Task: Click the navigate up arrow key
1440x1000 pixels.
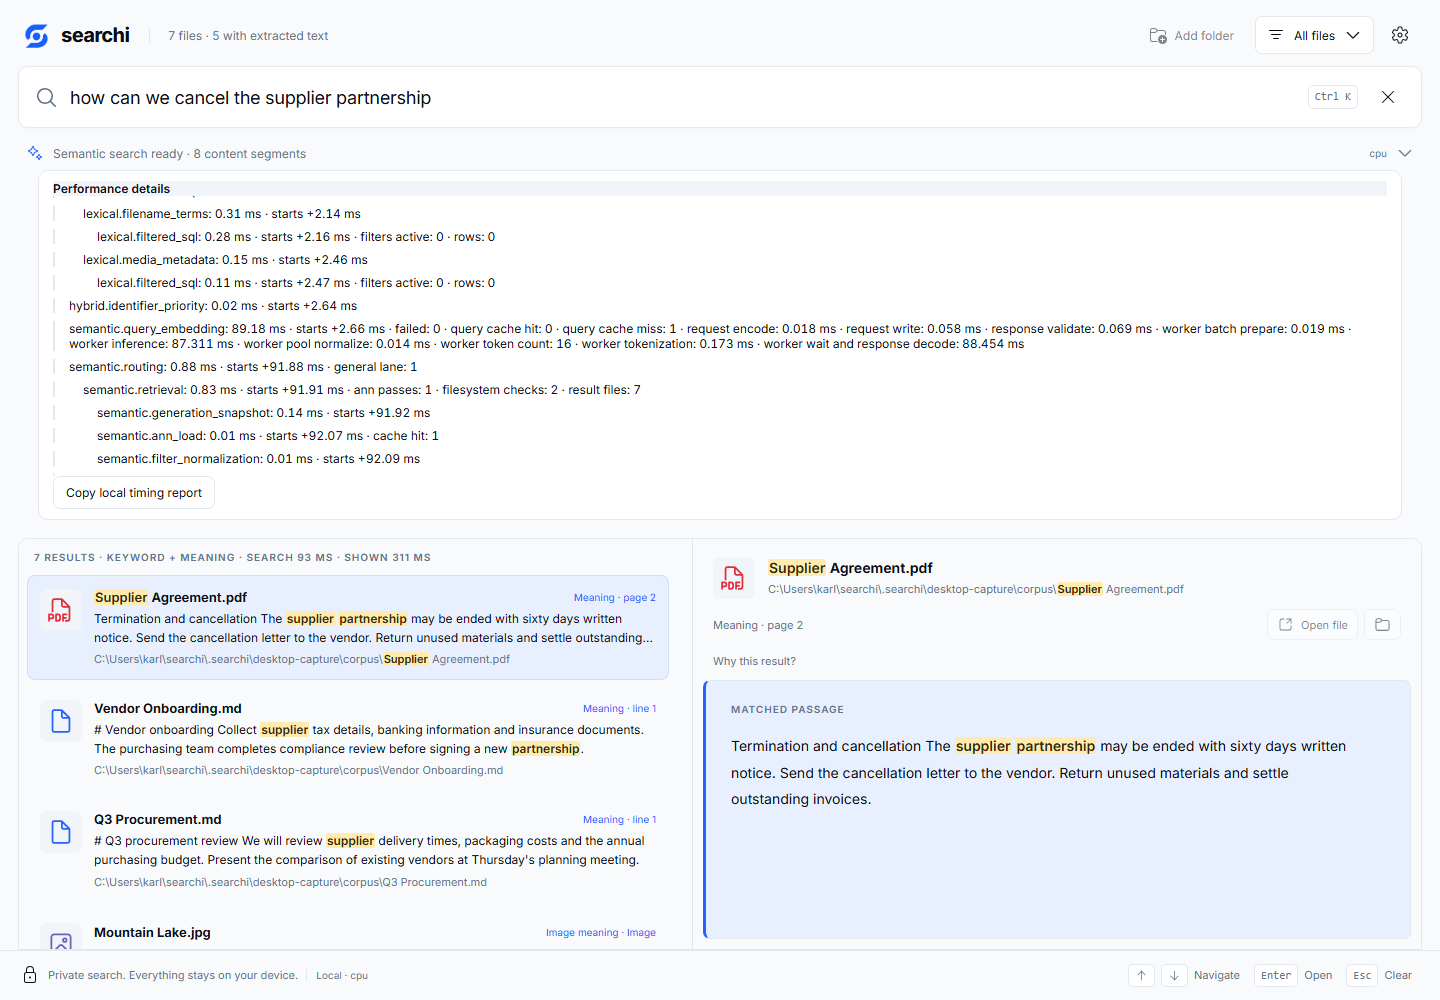Action: (1141, 975)
